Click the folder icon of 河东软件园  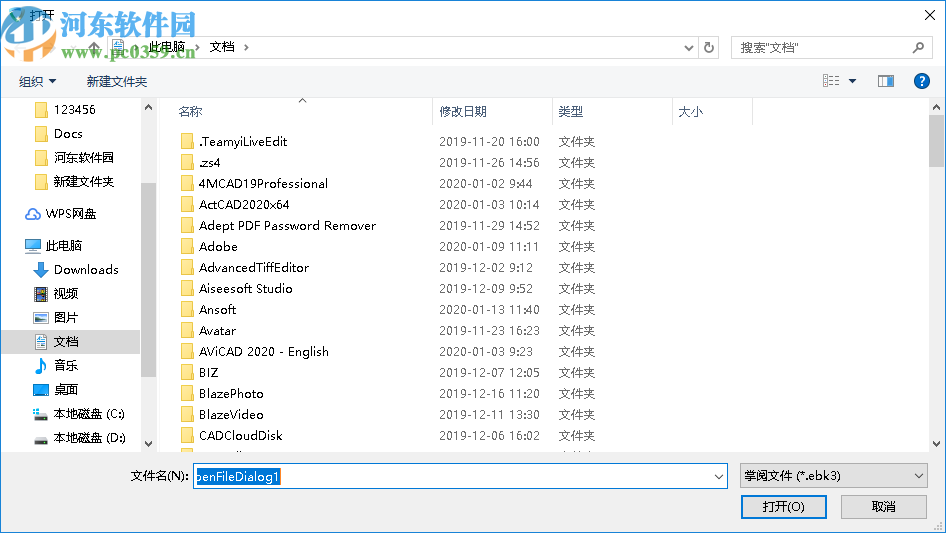pyautogui.click(x=41, y=158)
